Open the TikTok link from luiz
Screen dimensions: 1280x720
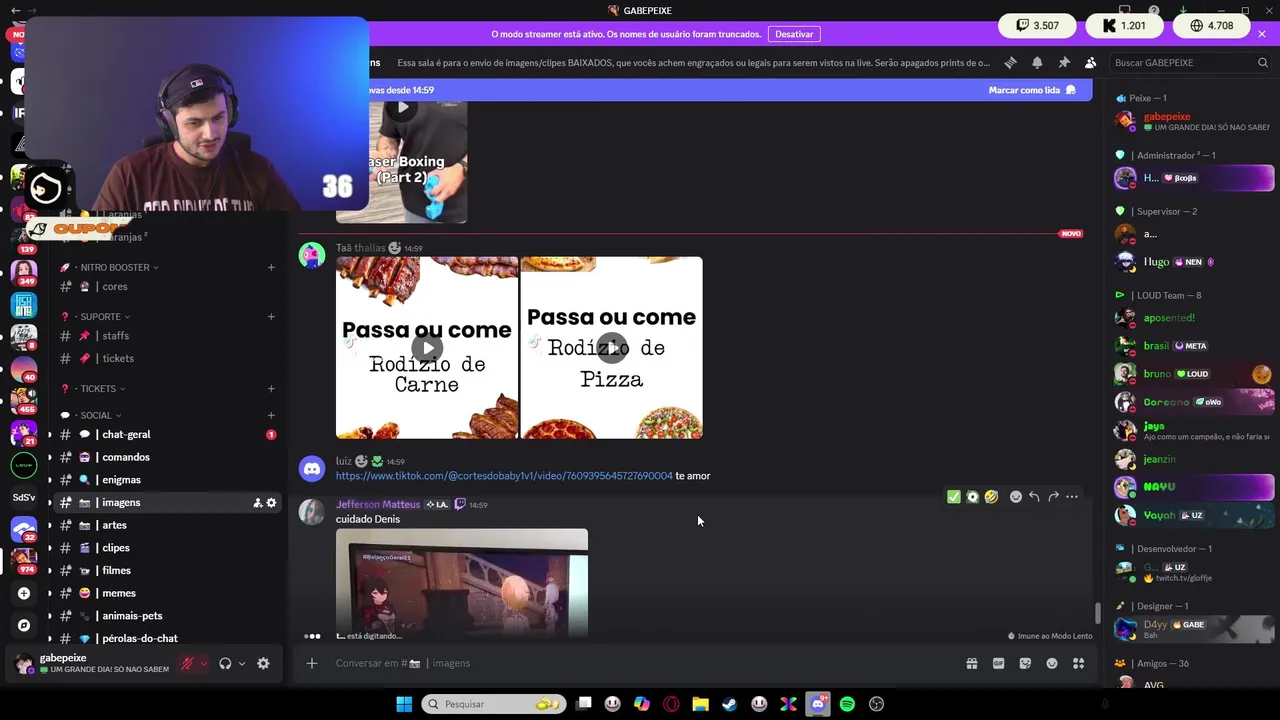pyautogui.click(x=504, y=476)
